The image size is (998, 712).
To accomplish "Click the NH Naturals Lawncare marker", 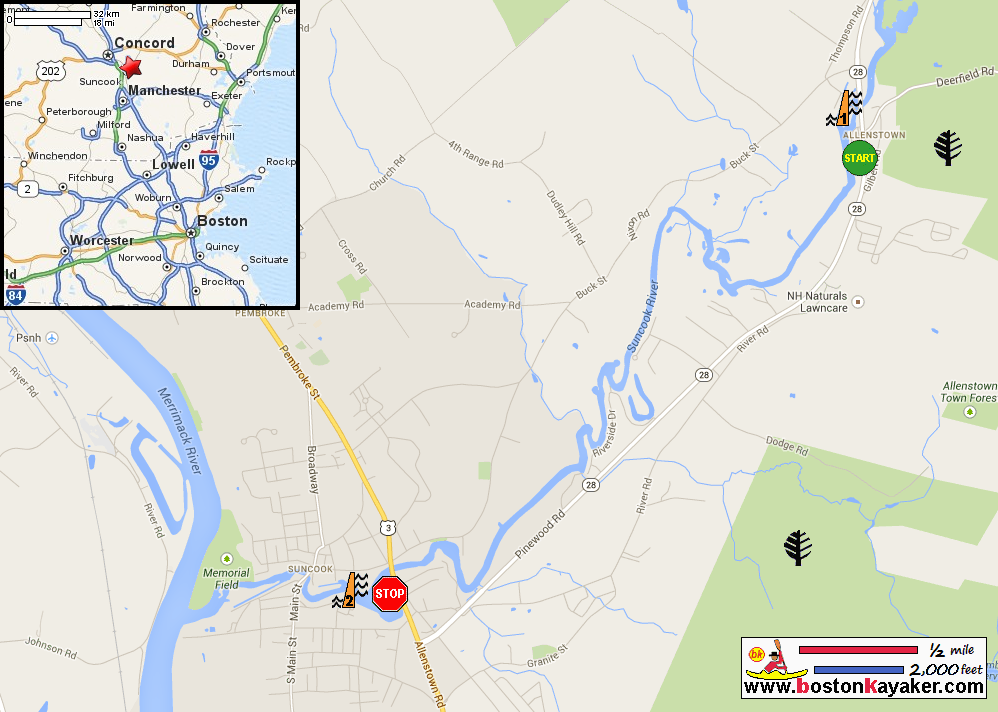I will [x=858, y=302].
